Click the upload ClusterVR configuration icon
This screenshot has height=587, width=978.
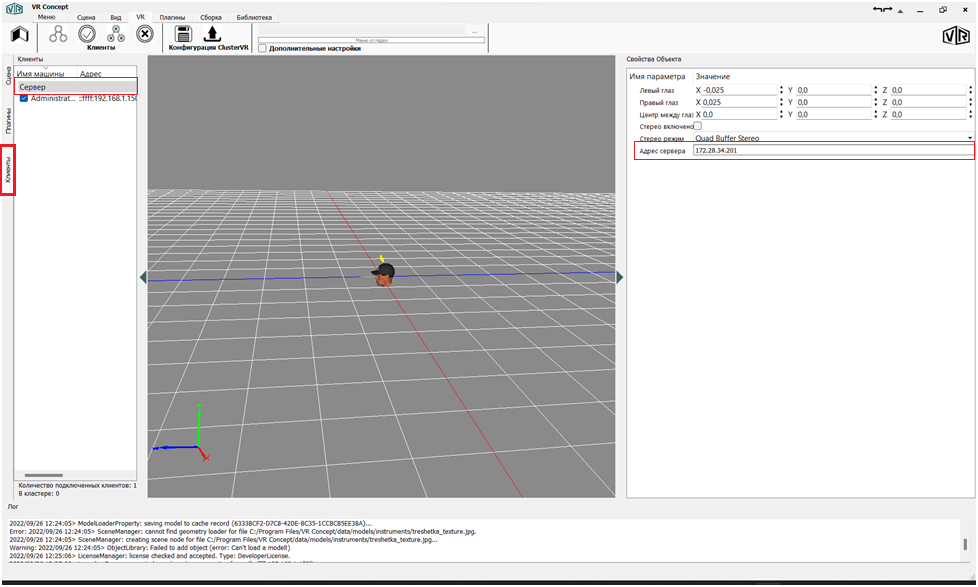212,34
